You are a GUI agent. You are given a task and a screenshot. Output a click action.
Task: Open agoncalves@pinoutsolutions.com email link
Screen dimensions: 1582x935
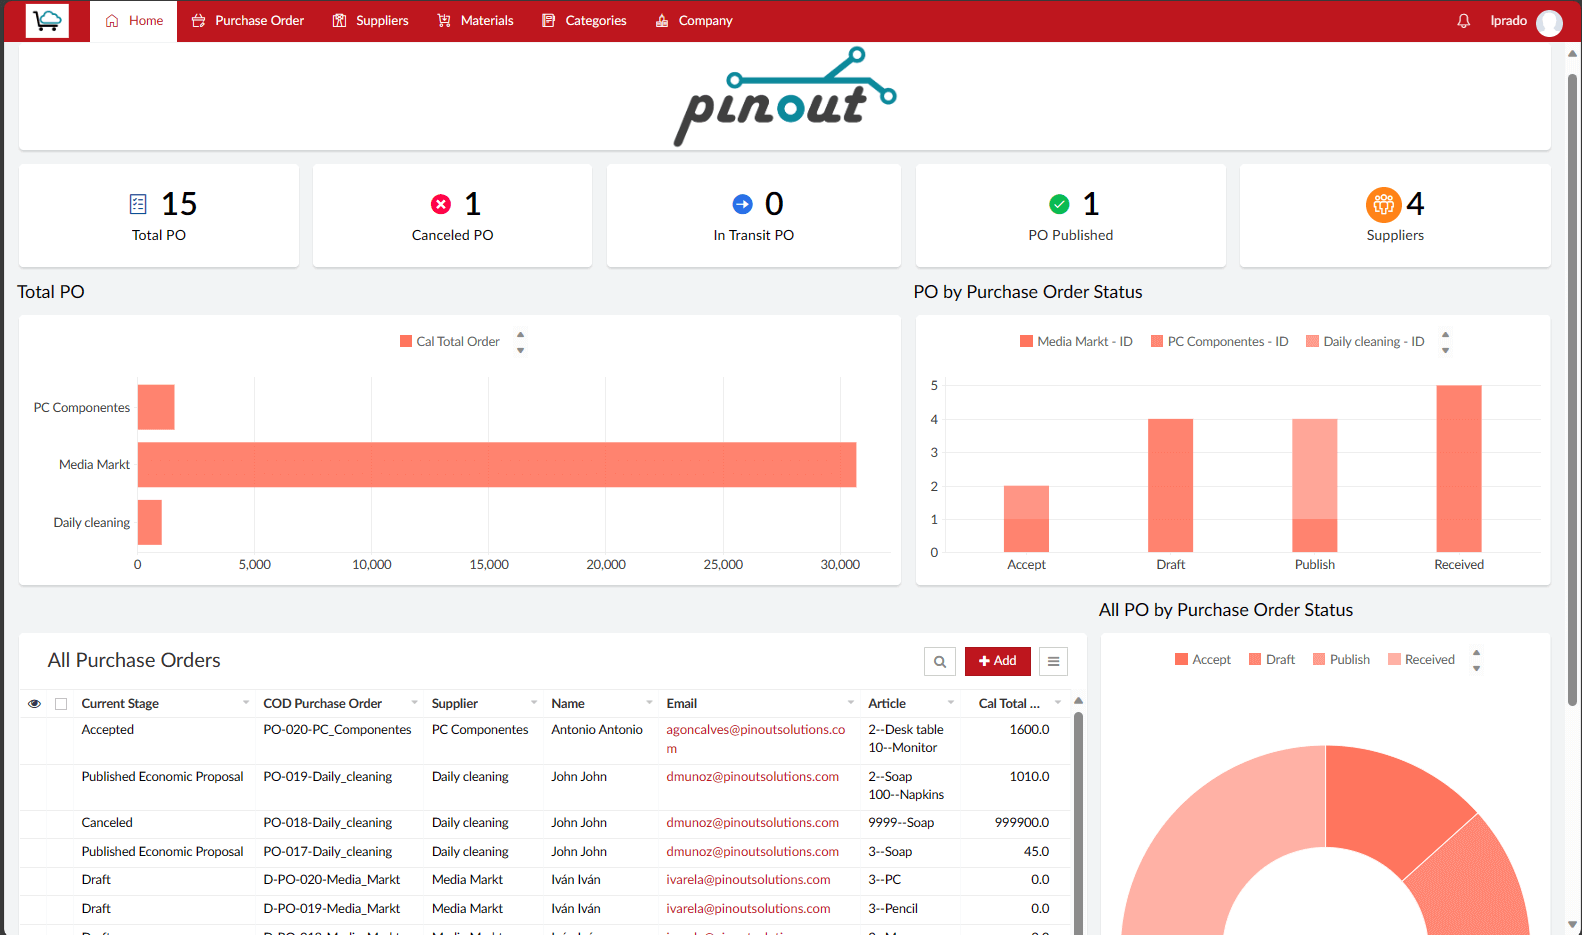(756, 739)
